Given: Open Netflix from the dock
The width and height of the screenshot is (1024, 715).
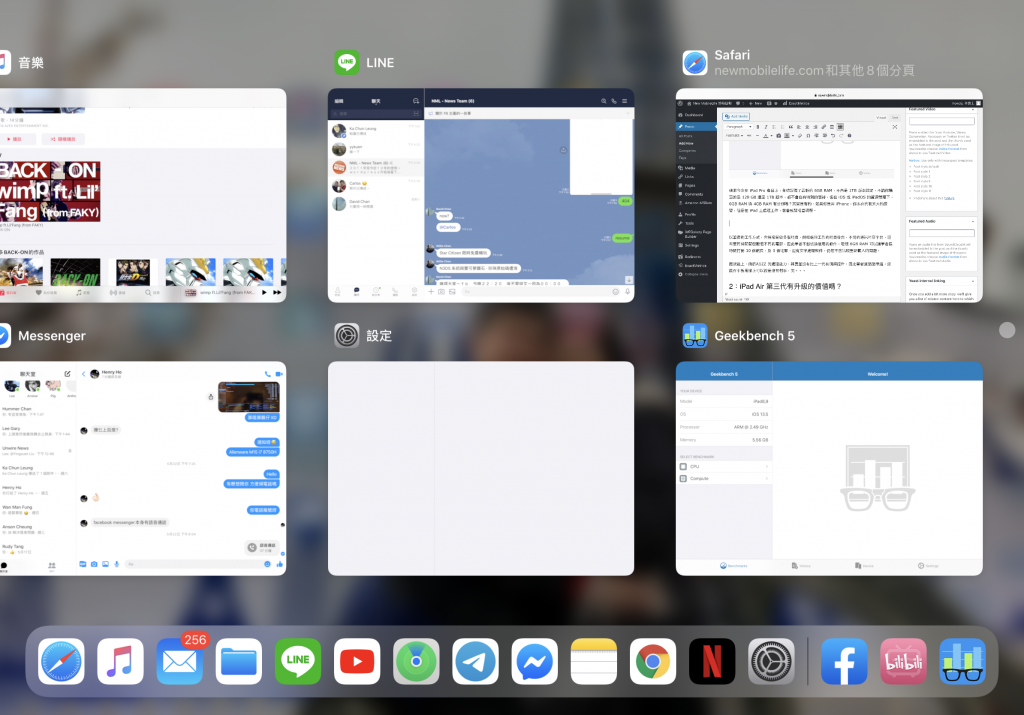Looking at the screenshot, I should click(x=712, y=661).
